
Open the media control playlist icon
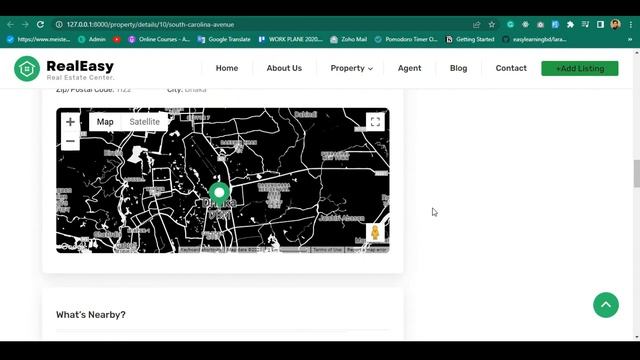coord(585,24)
